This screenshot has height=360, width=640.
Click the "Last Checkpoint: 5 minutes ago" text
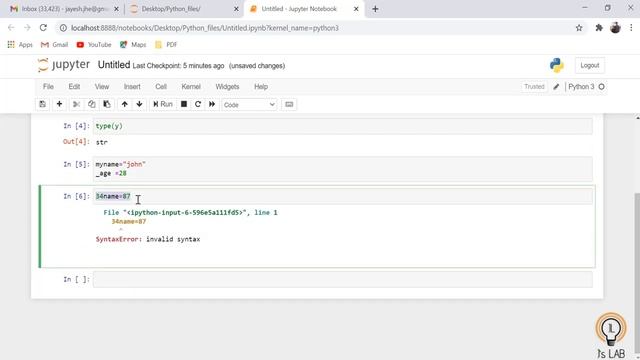point(178,66)
